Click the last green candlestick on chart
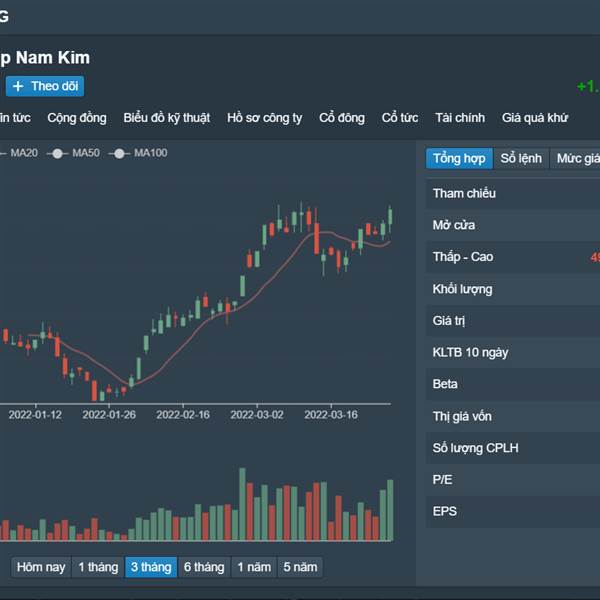 pos(390,217)
